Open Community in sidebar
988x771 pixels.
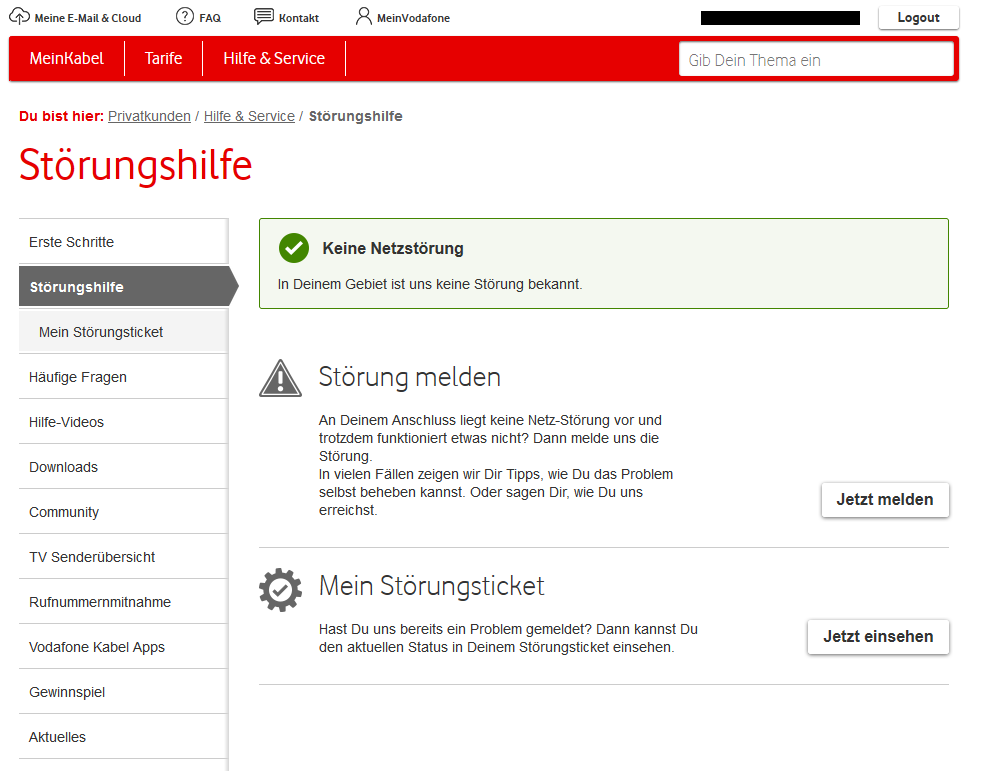tap(124, 512)
